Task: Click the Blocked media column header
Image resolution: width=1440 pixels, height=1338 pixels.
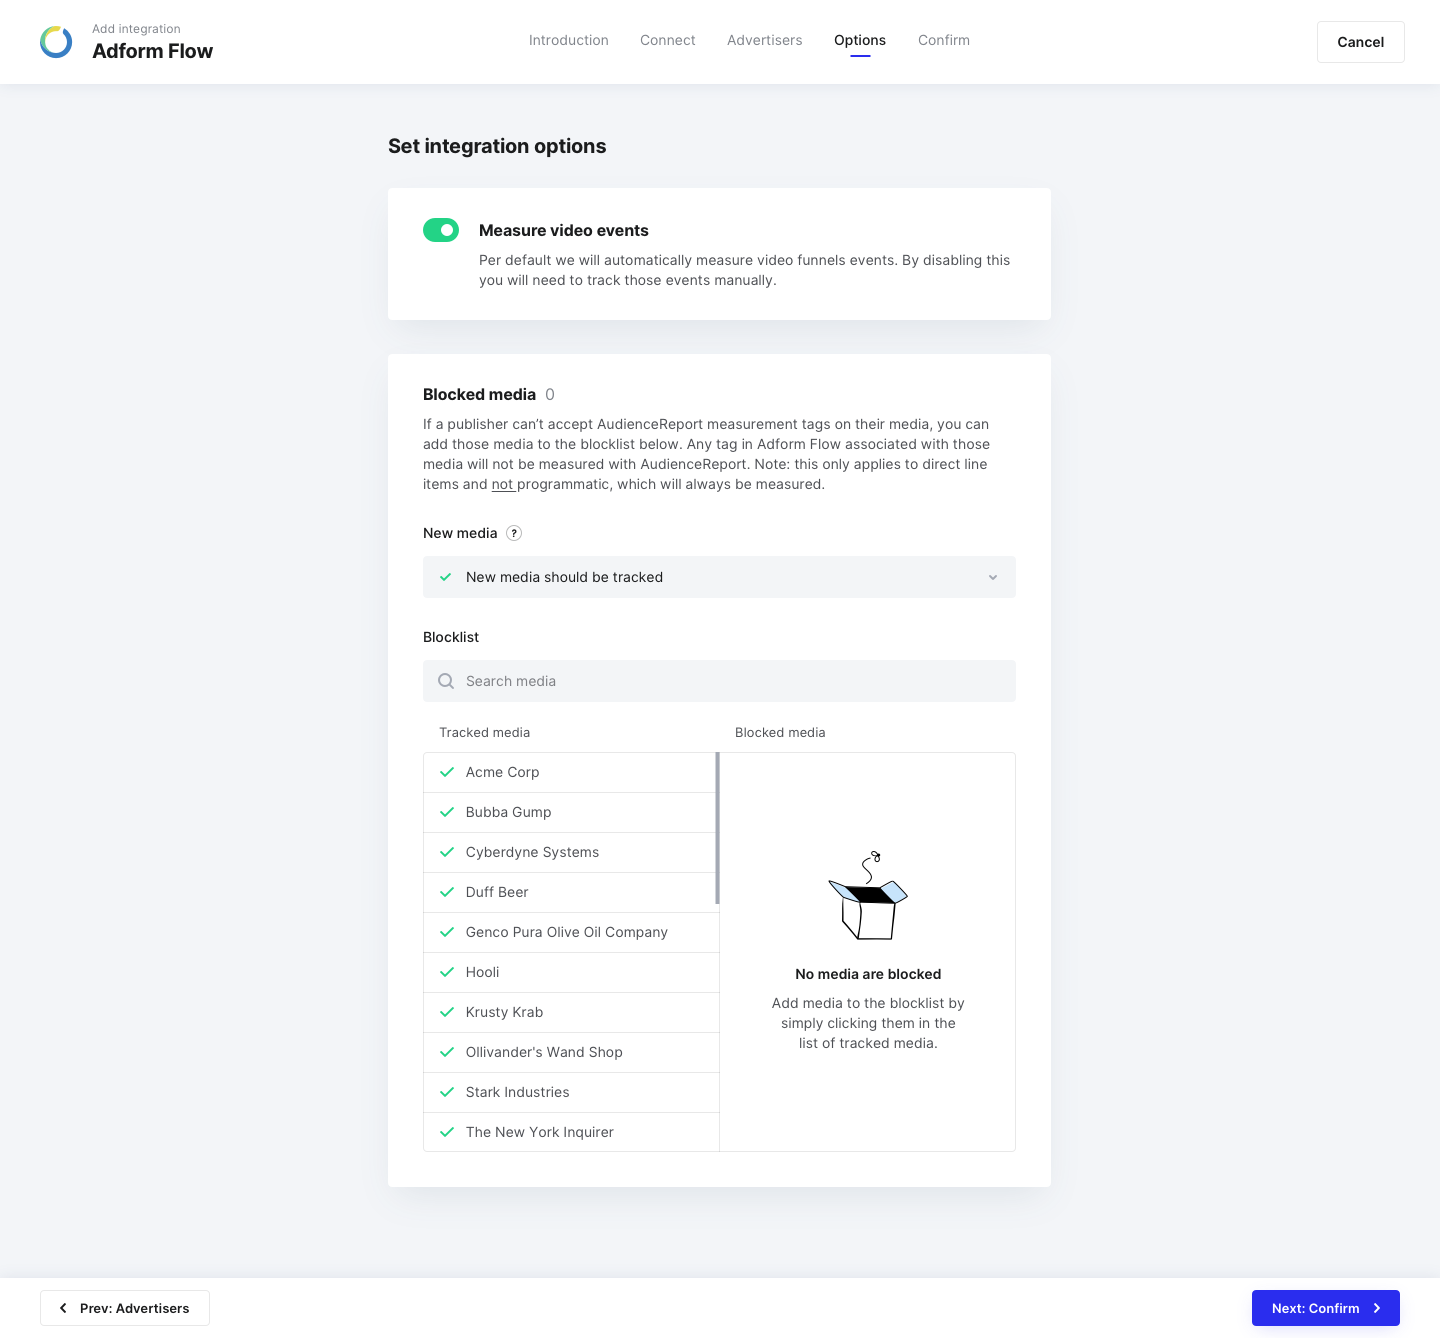Action: click(780, 732)
